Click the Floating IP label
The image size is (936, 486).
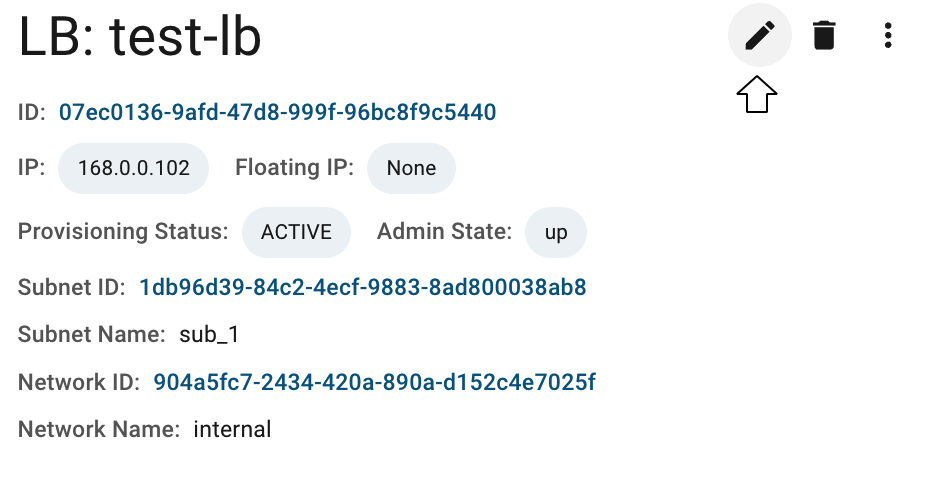[294, 168]
